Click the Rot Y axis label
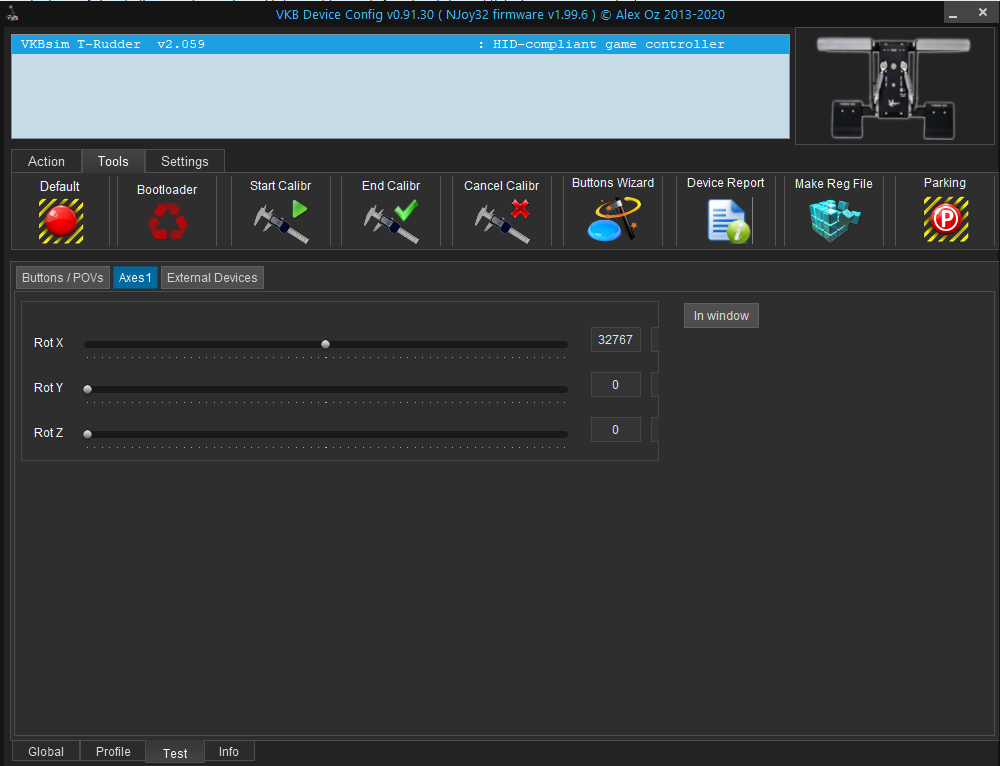This screenshot has height=766, width=1000. tap(48, 387)
